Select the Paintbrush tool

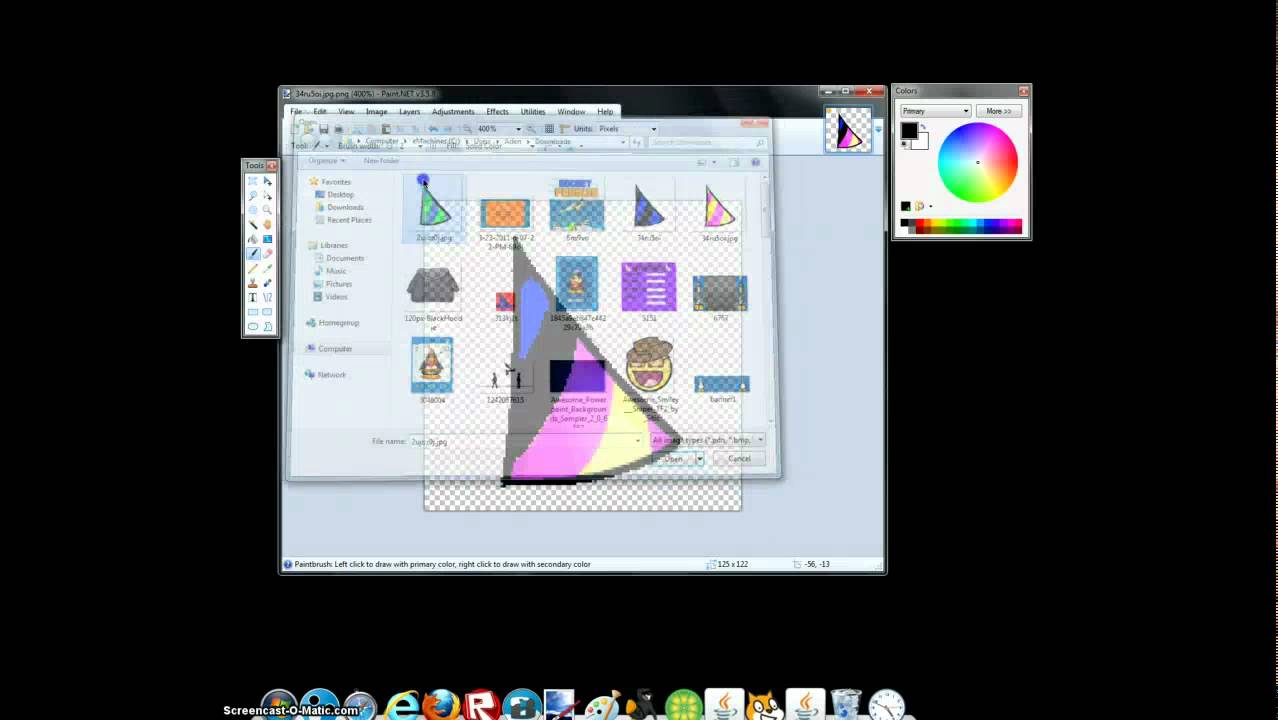click(252, 254)
